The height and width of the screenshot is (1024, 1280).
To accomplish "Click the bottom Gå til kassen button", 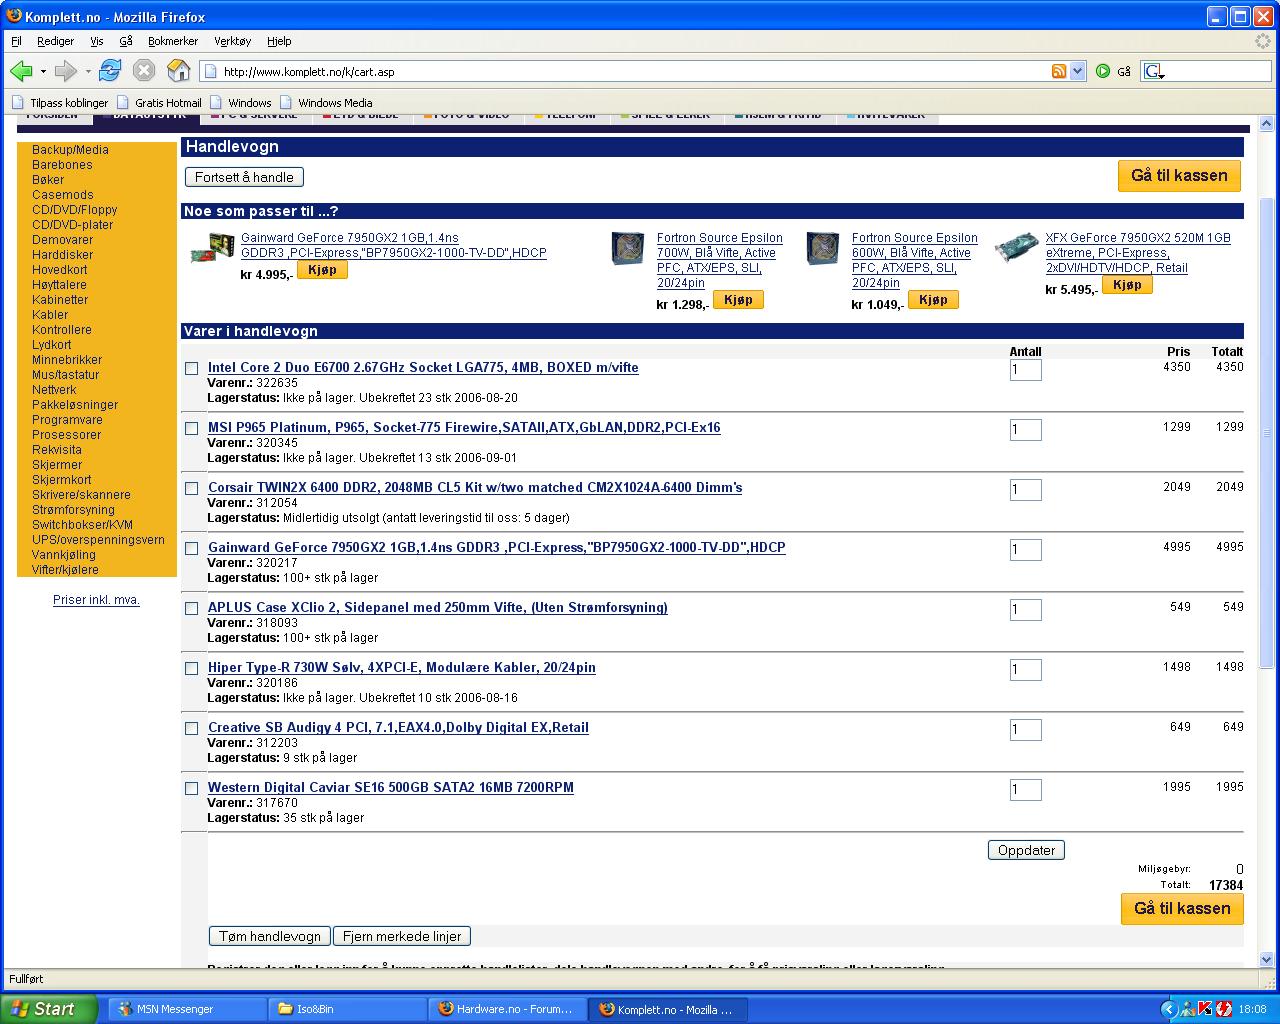I will click(x=1182, y=908).
